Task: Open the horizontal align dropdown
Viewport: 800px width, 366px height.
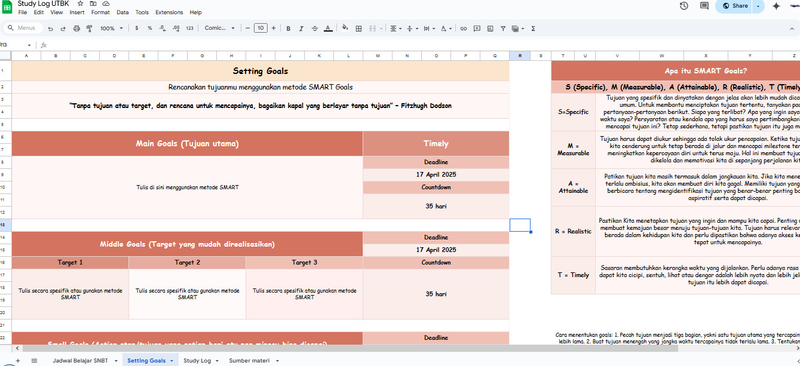Action: (x=395, y=29)
